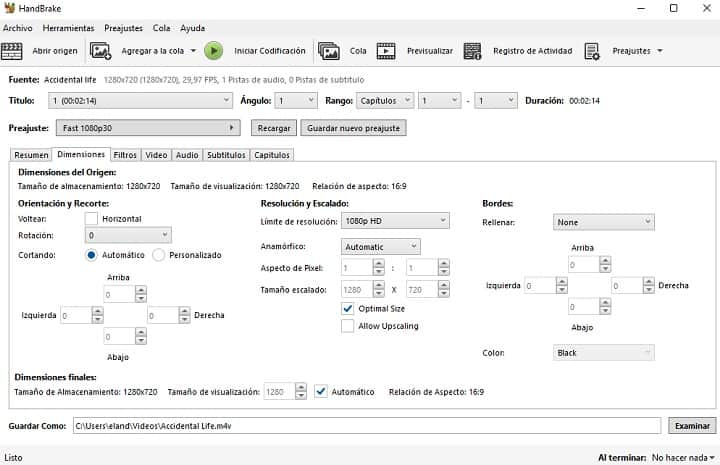The height and width of the screenshot is (465, 720).
Task: Click the crop Izquierda value stepper
Action: (x=82, y=315)
